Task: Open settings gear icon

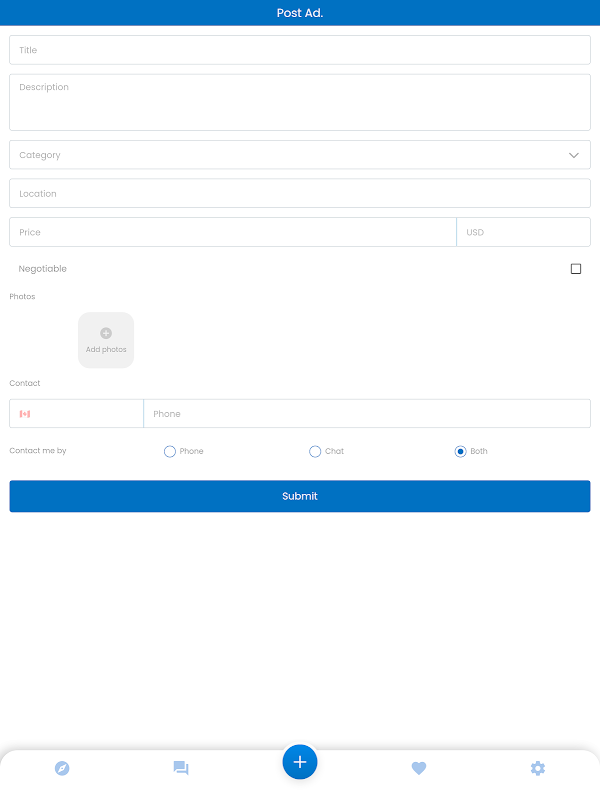Action: click(x=538, y=768)
